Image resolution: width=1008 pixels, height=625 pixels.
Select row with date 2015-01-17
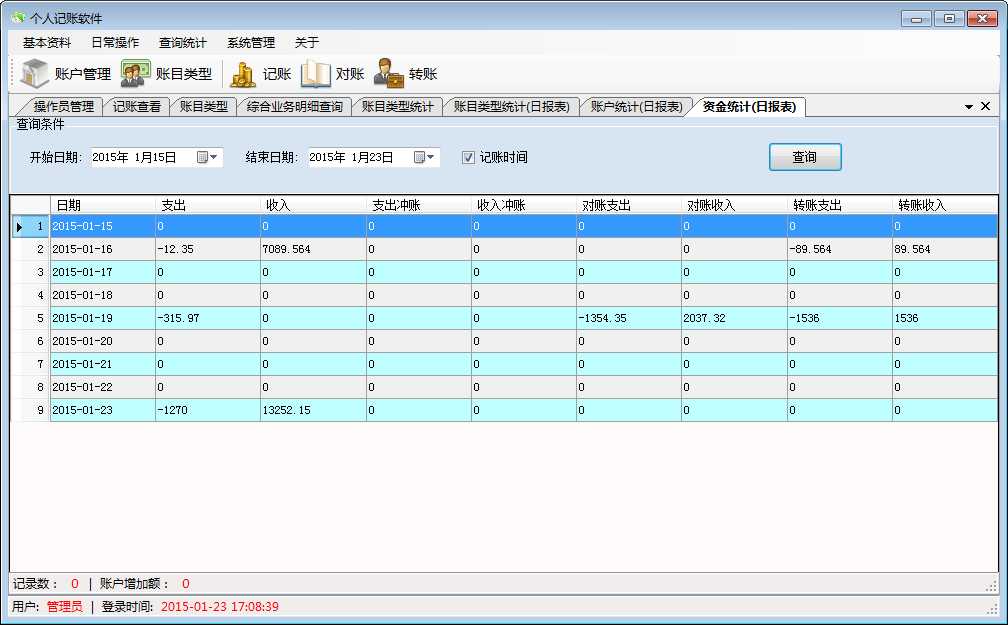click(505, 273)
